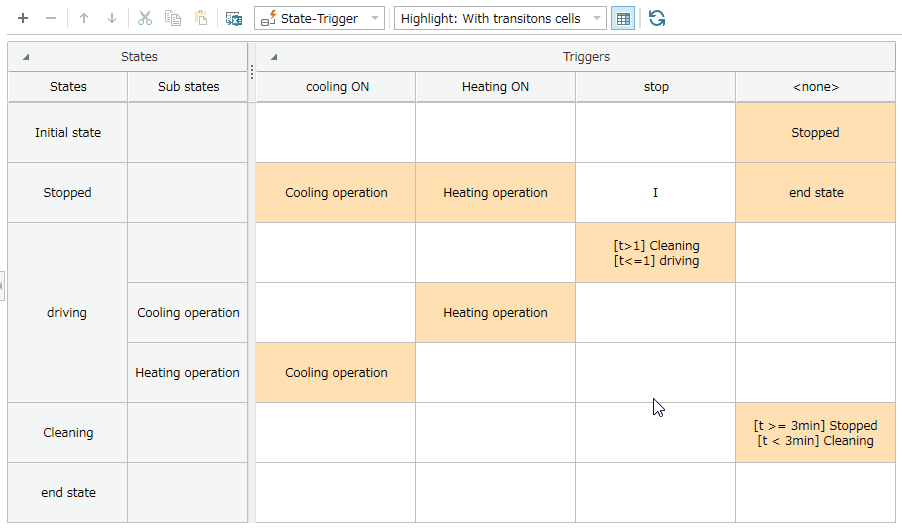
Task: Click the plus icon to add a row
Action: (x=23, y=18)
